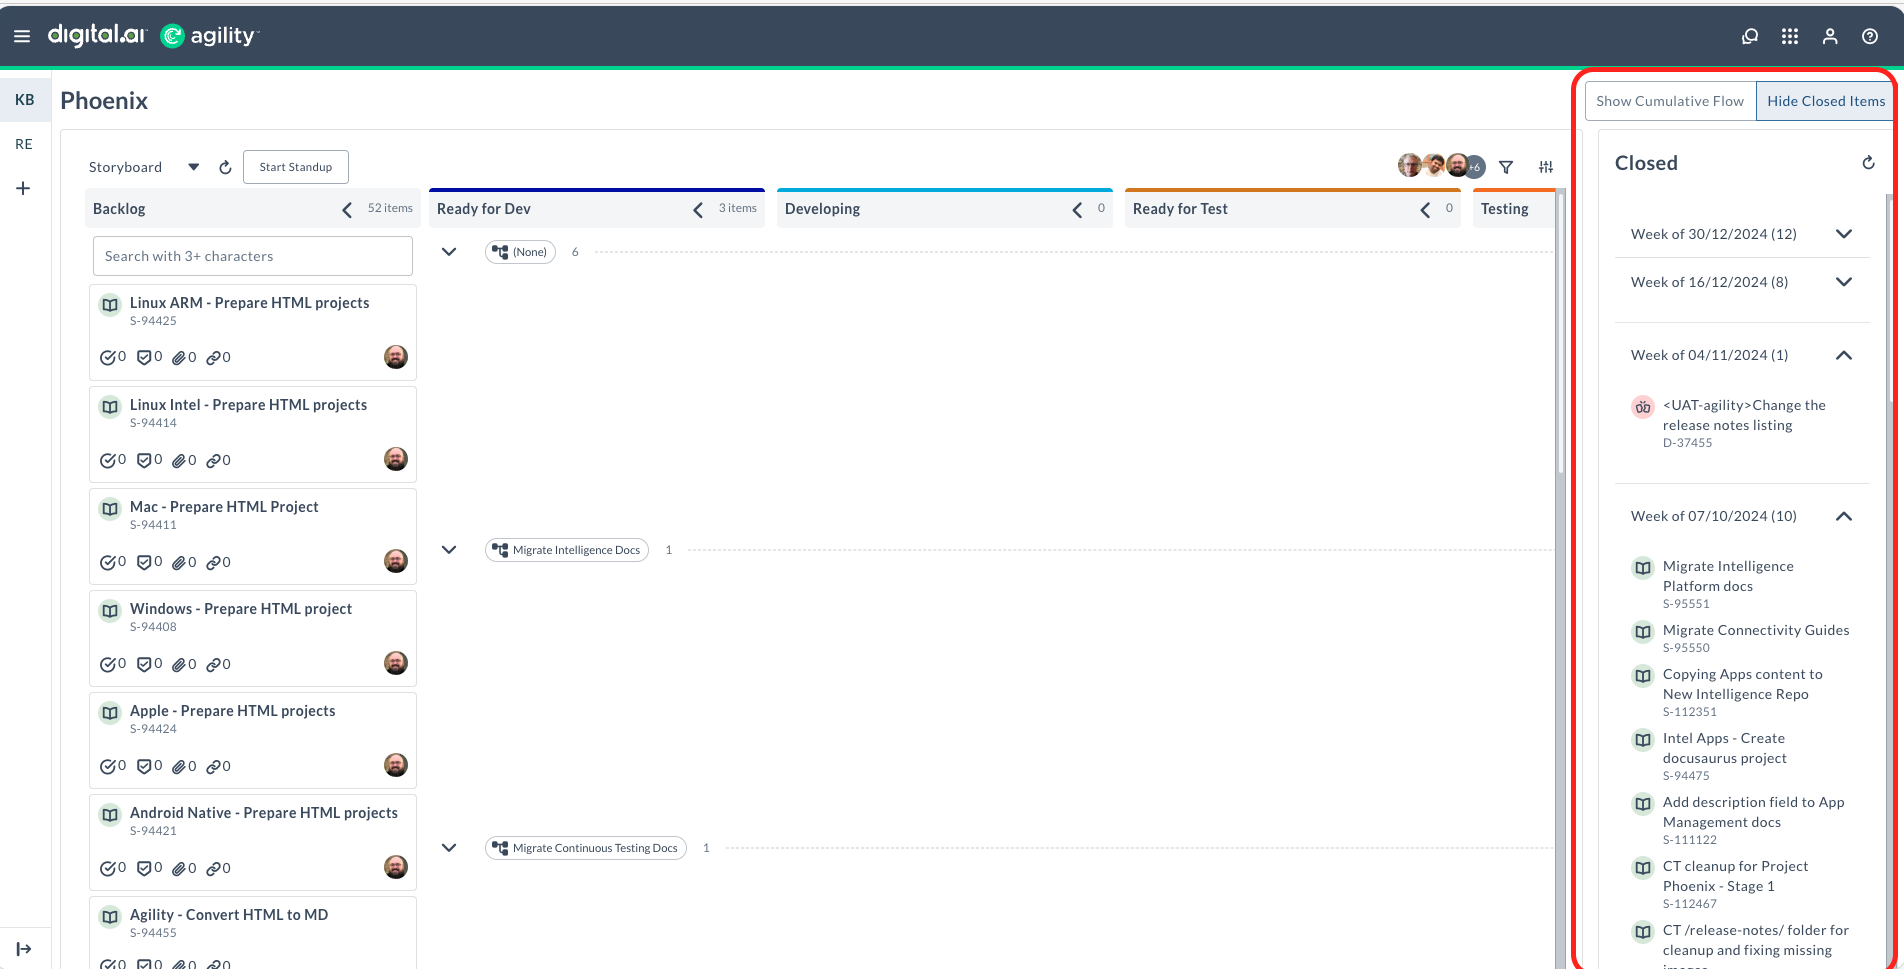Open the hamburger menu in top bar
This screenshot has height=969, width=1904.
21,36
